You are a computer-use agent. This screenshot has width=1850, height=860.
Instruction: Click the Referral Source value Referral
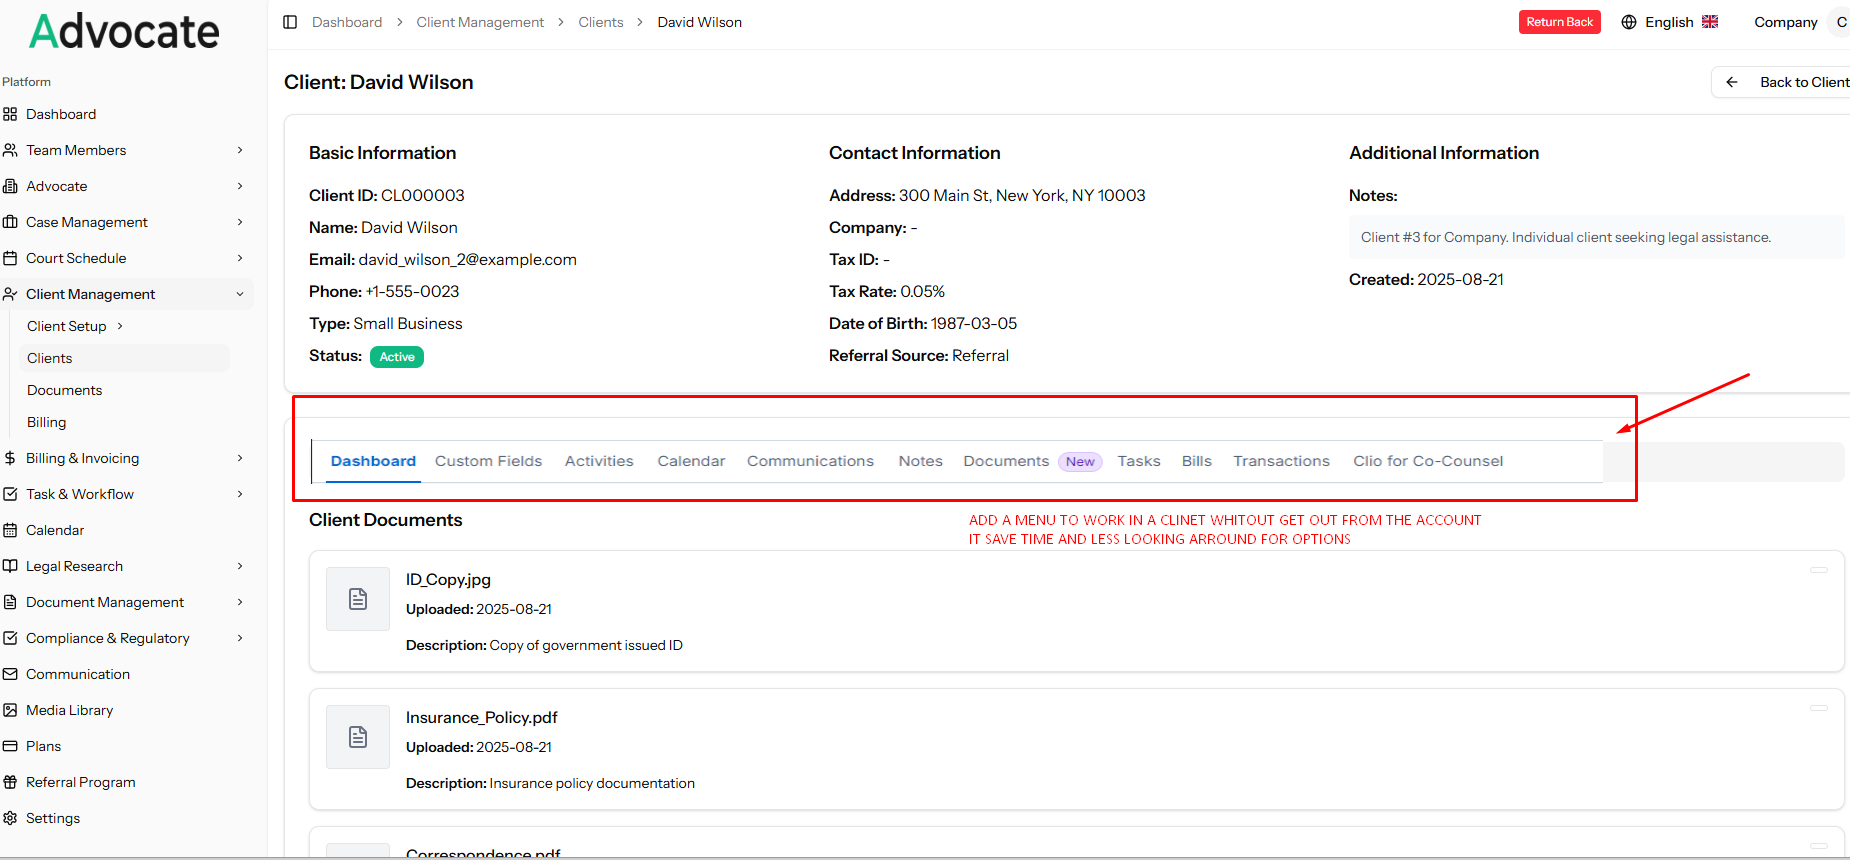tap(980, 356)
